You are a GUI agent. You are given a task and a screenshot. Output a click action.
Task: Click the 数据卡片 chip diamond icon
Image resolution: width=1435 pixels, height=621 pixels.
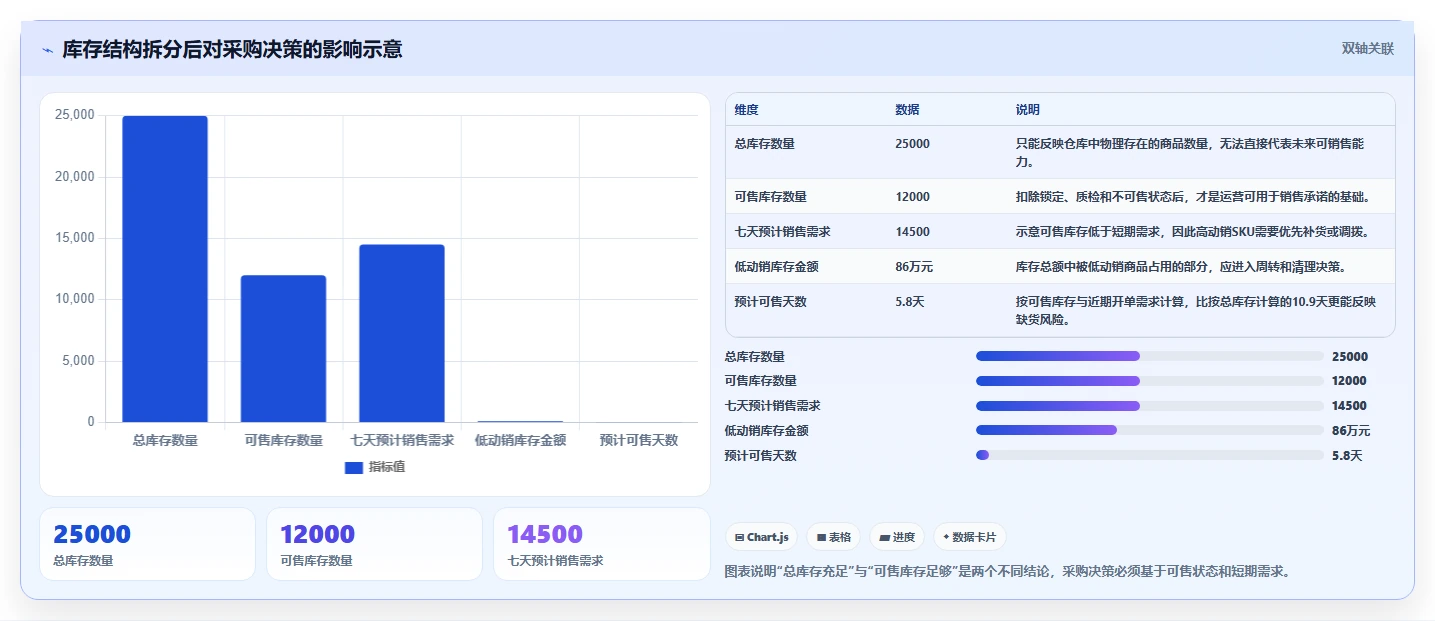(946, 537)
